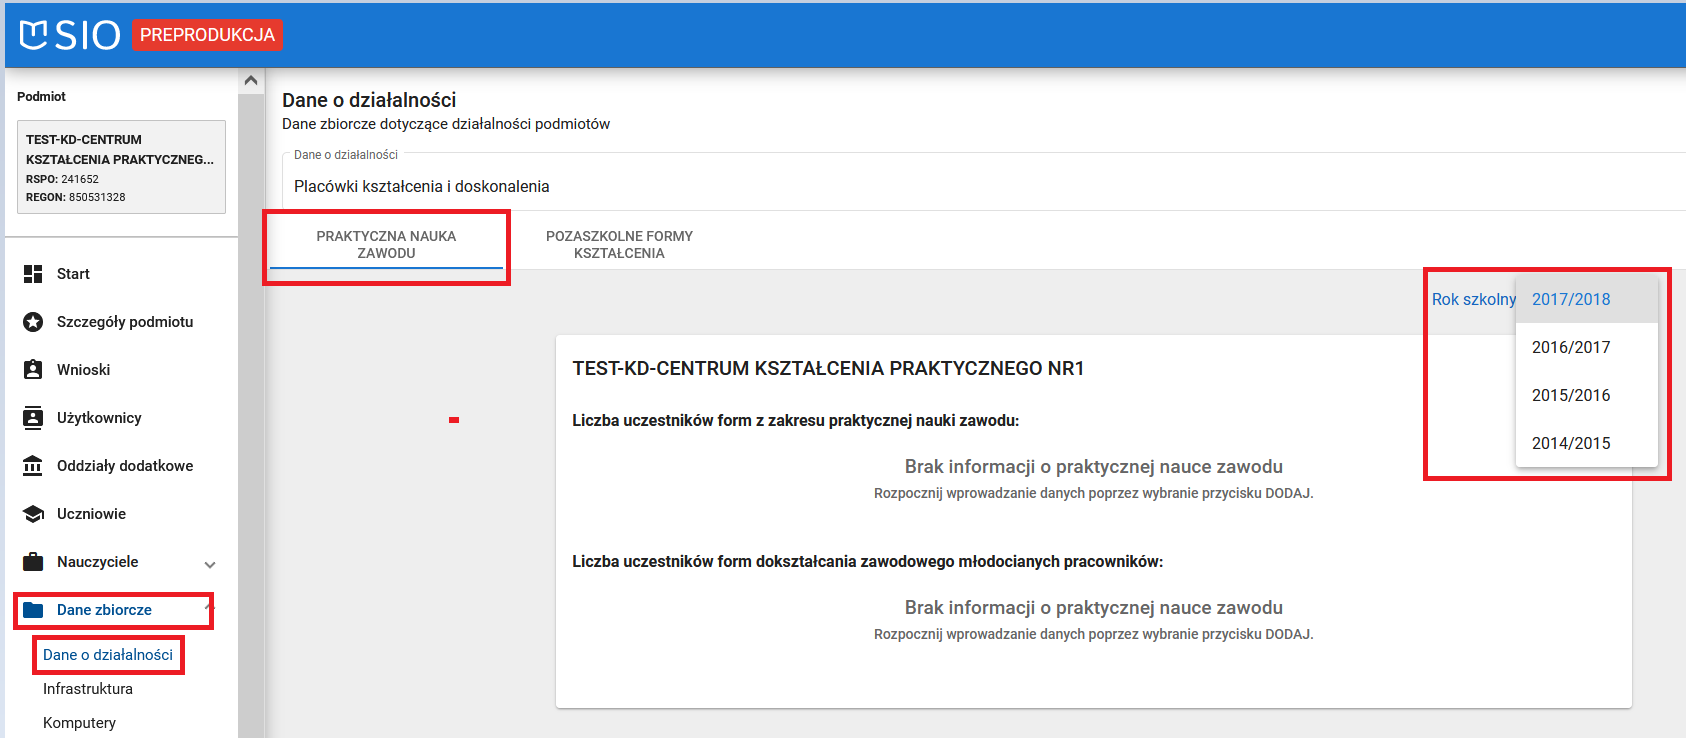1686x738 pixels.
Task: Click the Wnioski clipboard icon
Action: click(x=33, y=370)
